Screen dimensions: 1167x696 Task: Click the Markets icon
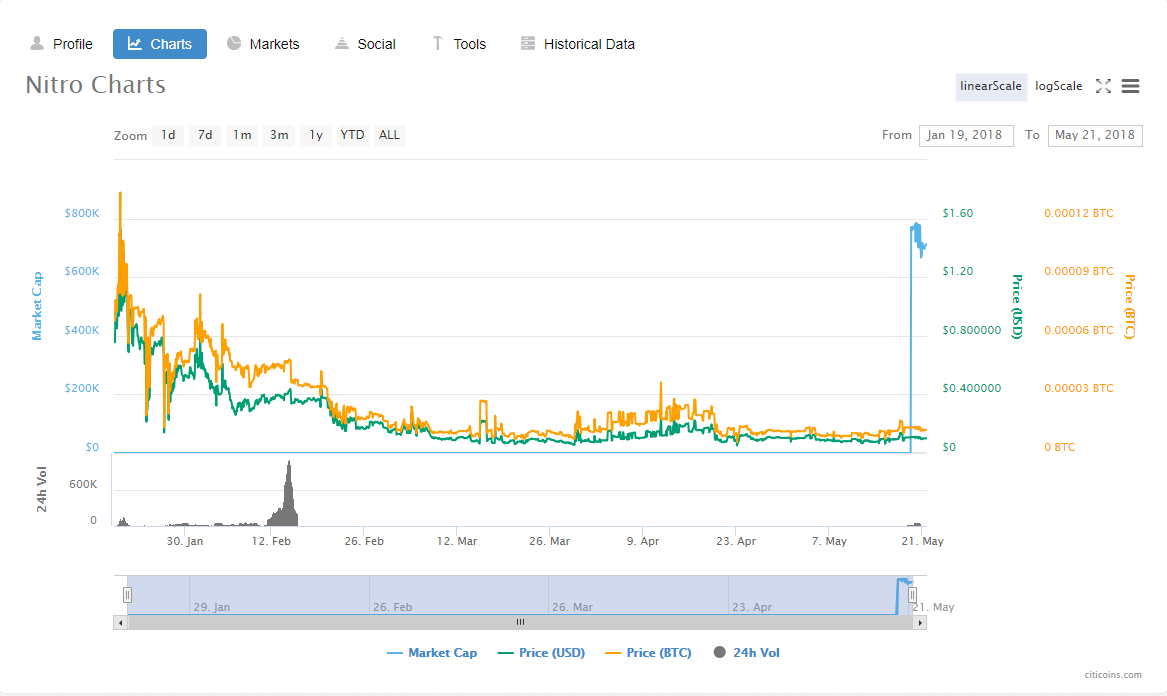[232, 43]
